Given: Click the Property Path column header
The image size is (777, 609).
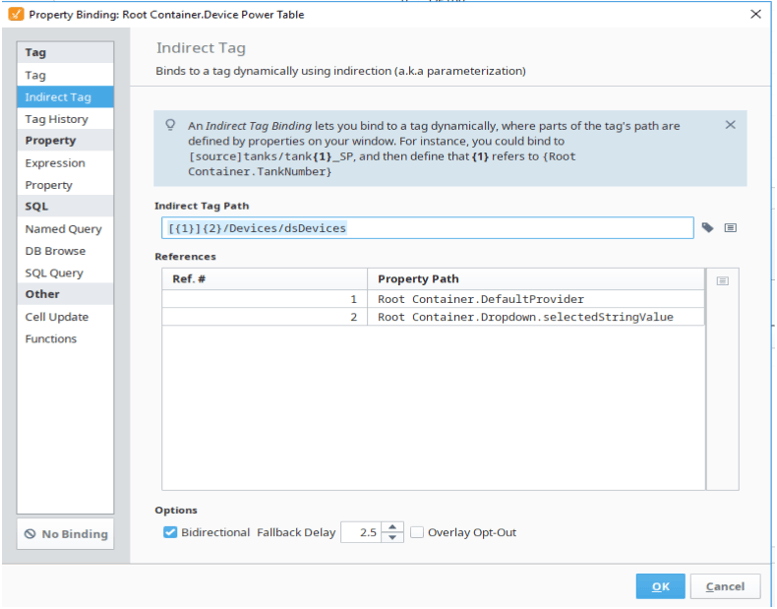Looking at the screenshot, I should pos(536,279).
